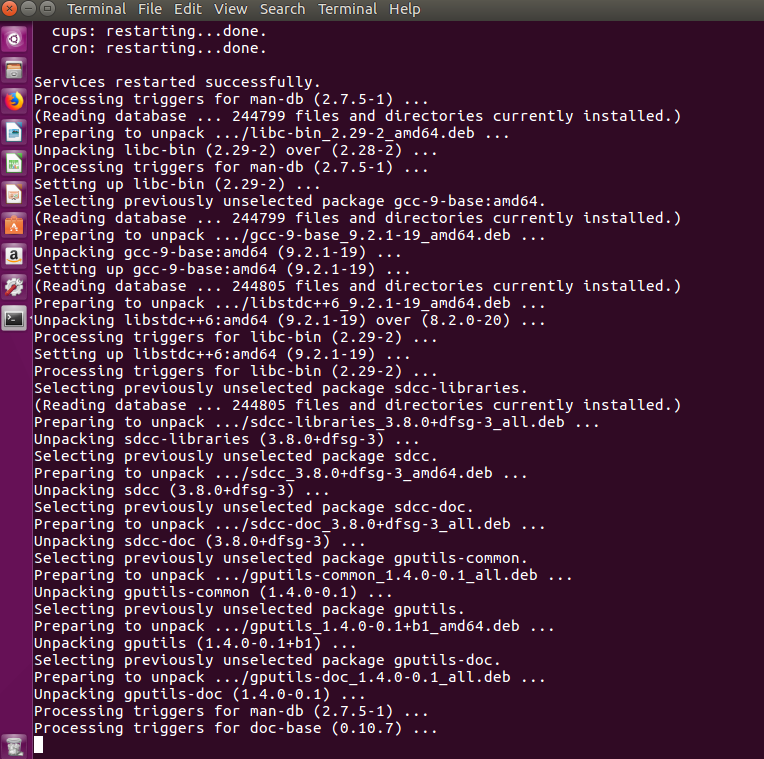
Task: Open the Edit menu
Action: pos(188,9)
